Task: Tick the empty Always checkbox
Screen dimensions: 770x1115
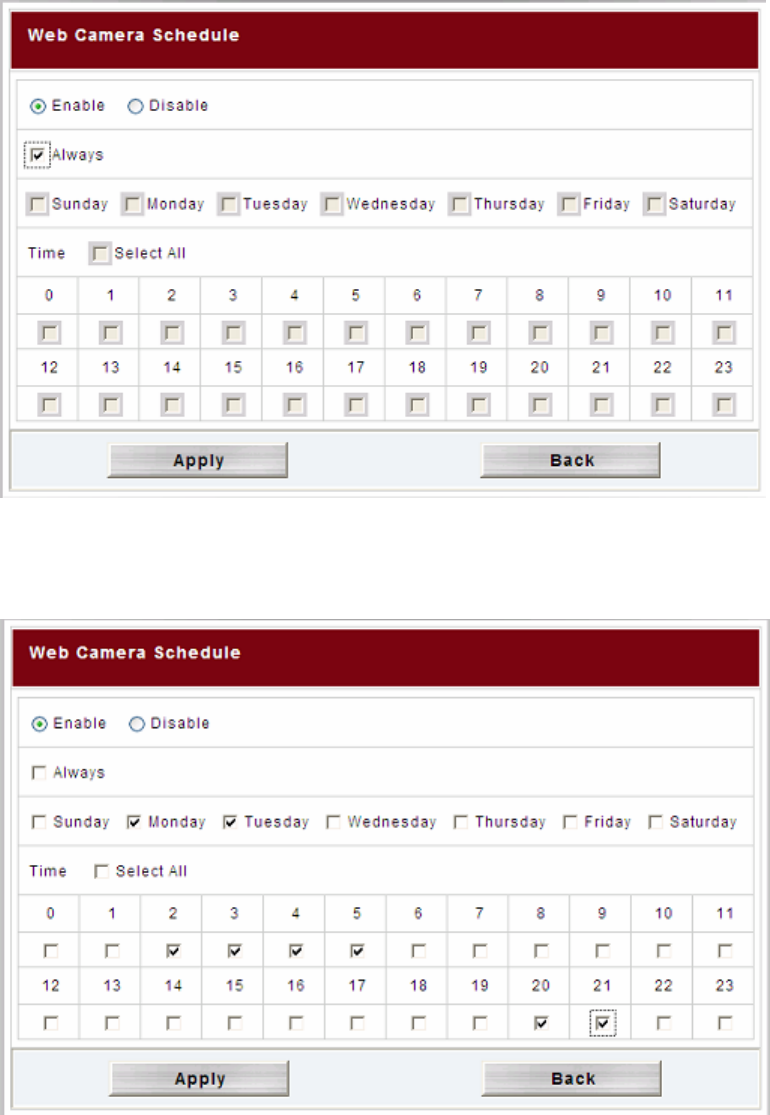Action: [x=39, y=773]
